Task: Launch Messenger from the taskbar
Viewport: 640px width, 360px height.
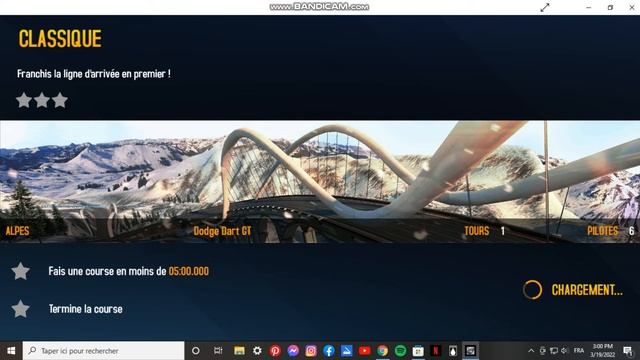Action: point(293,351)
